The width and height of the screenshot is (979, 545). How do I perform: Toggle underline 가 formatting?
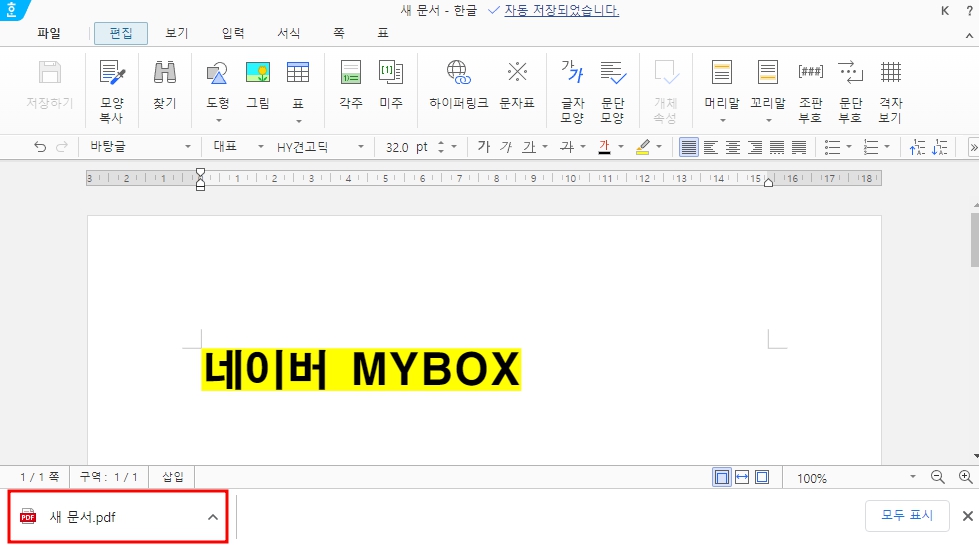click(x=529, y=147)
